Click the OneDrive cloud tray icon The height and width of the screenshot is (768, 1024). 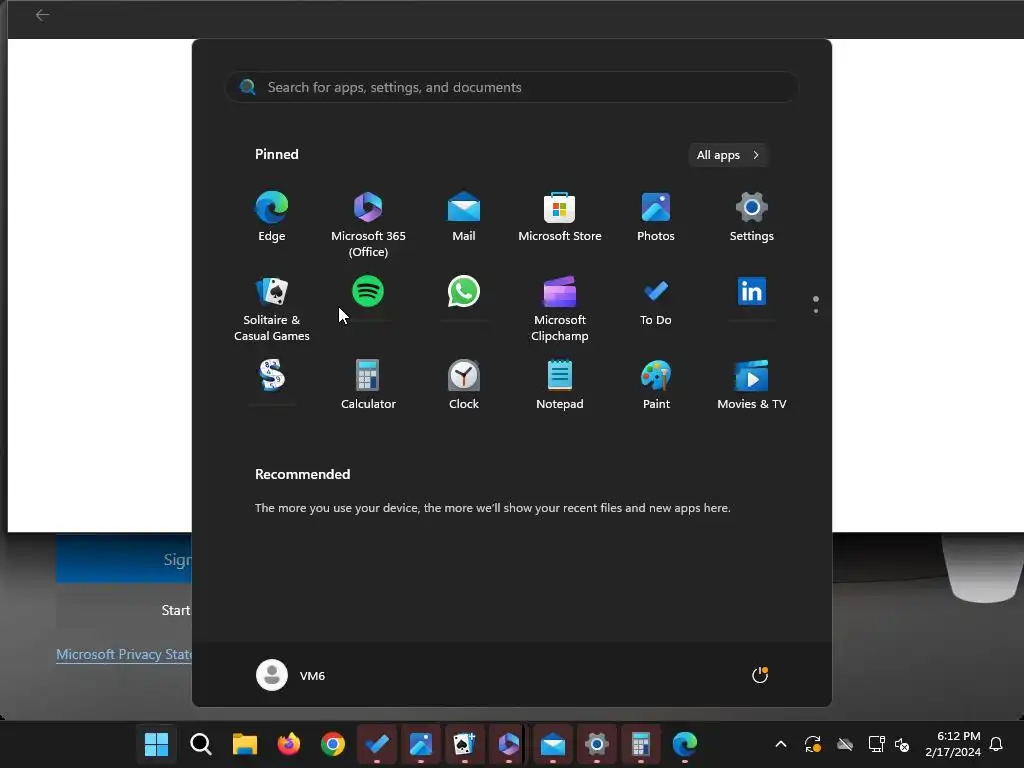click(845, 744)
